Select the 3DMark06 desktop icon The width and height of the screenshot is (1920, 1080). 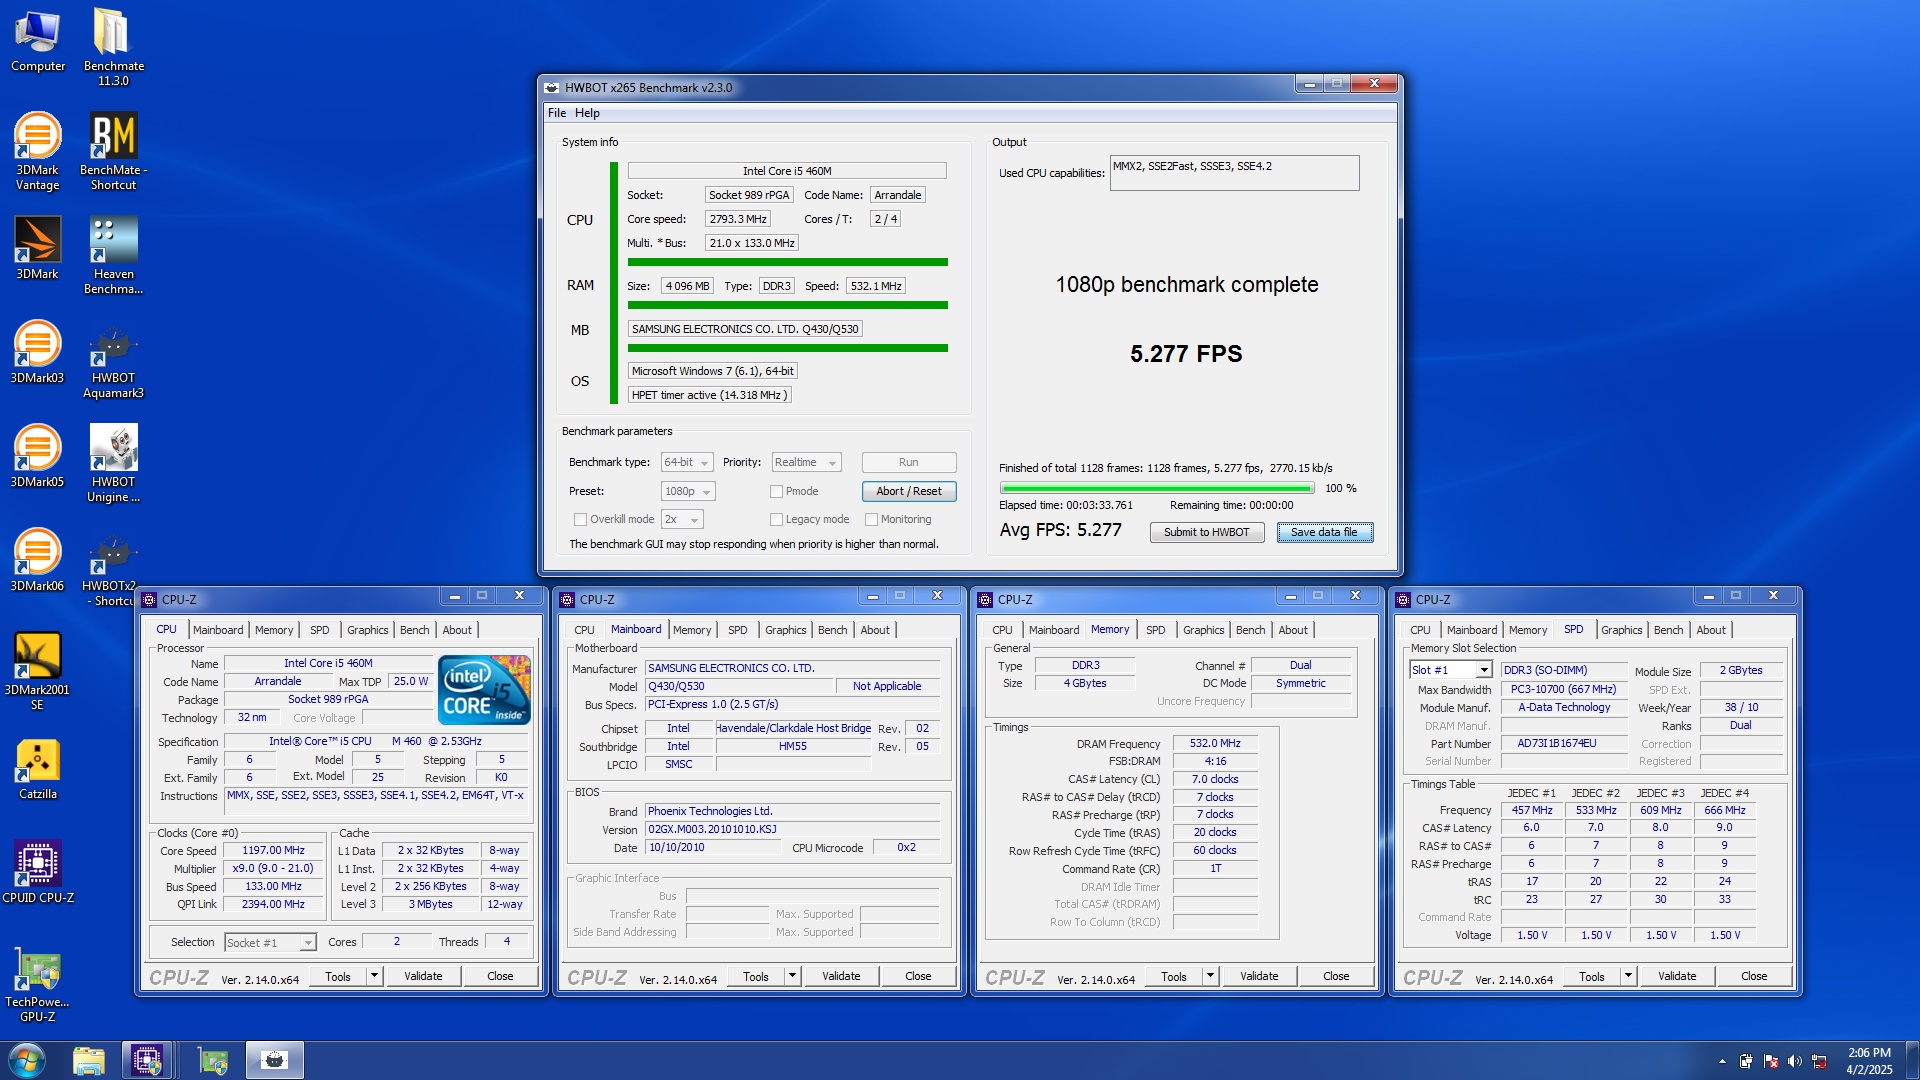[38, 560]
